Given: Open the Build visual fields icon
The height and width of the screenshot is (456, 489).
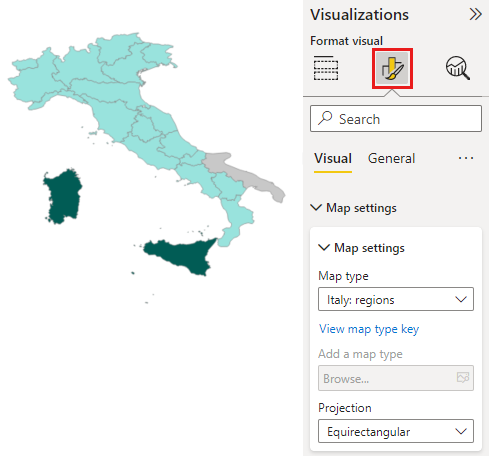Looking at the screenshot, I should (x=326, y=68).
